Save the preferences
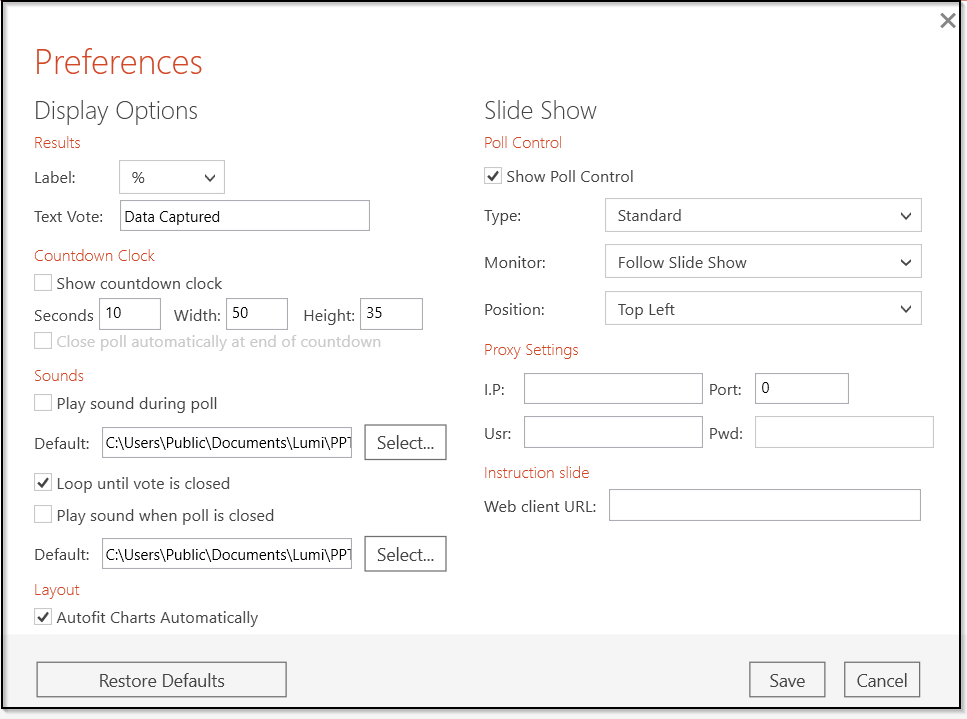This screenshot has width=967, height=719. click(787, 680)
